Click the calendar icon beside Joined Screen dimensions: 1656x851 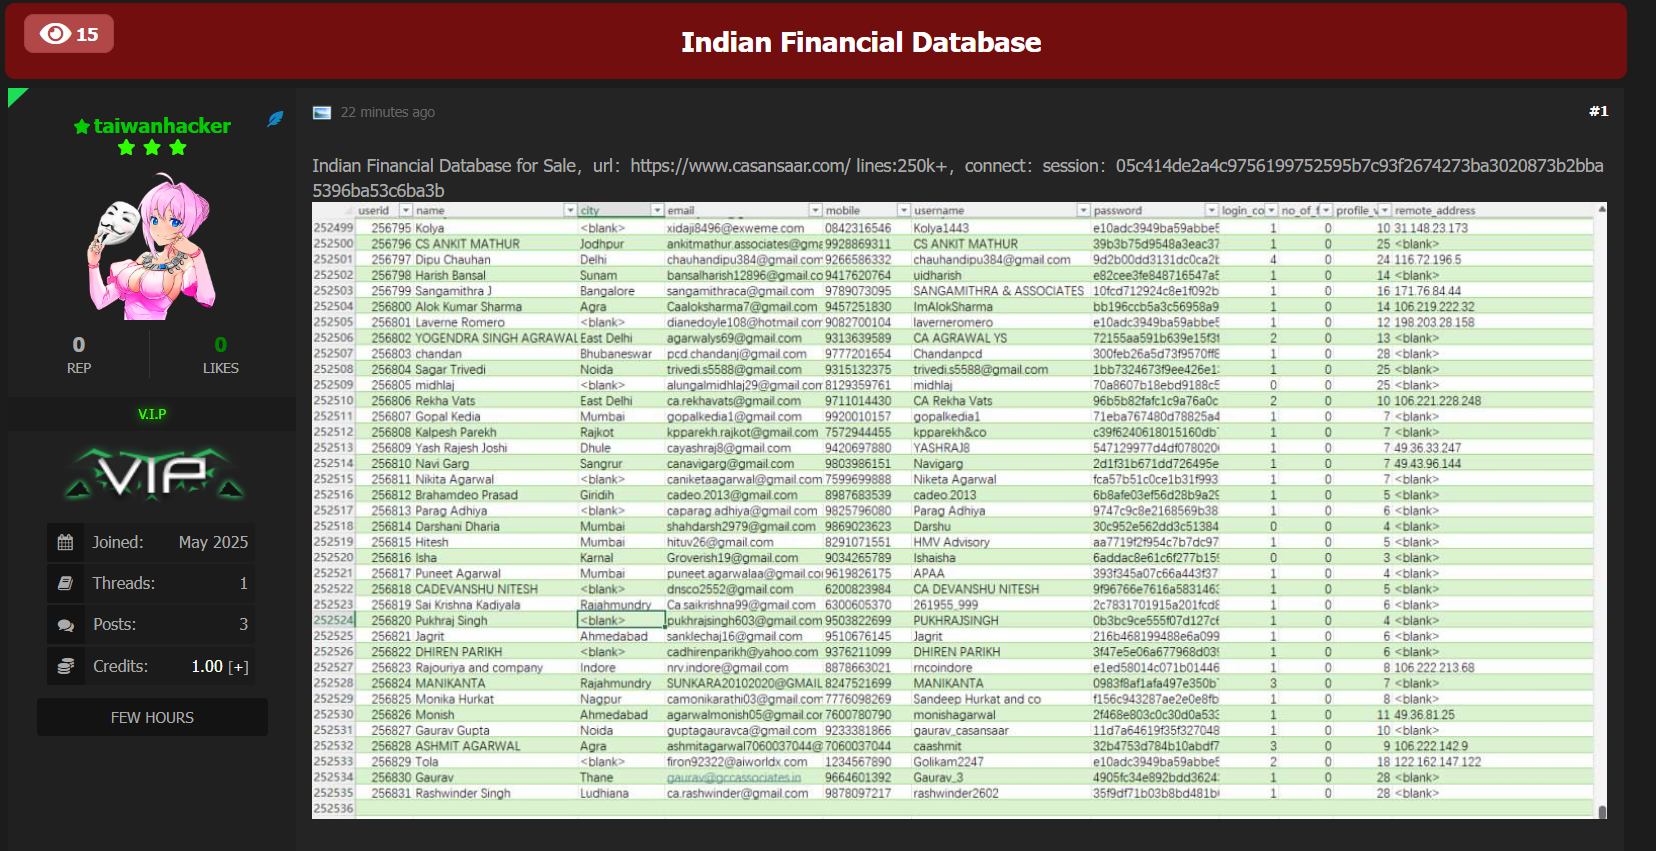(x=65, y=542)
